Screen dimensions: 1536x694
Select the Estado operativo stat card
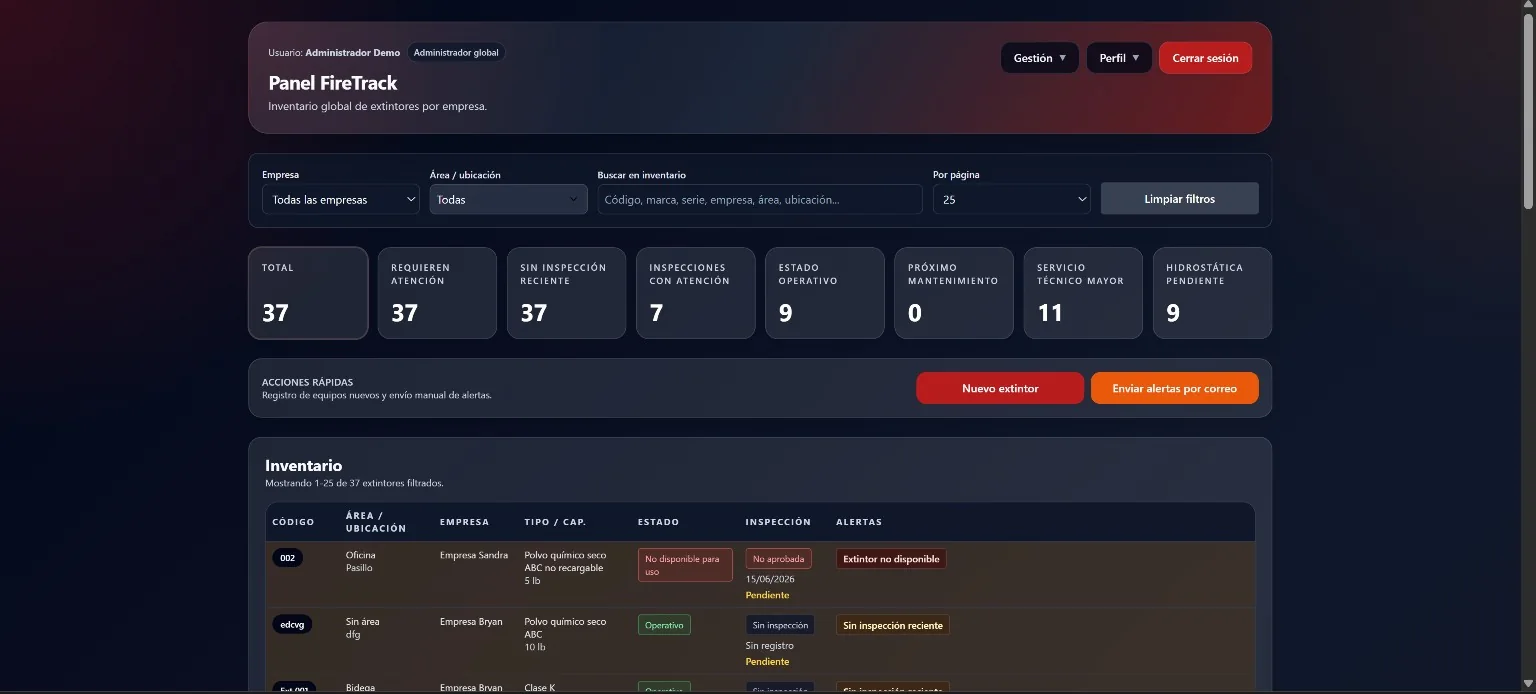(x=825, y=293)
